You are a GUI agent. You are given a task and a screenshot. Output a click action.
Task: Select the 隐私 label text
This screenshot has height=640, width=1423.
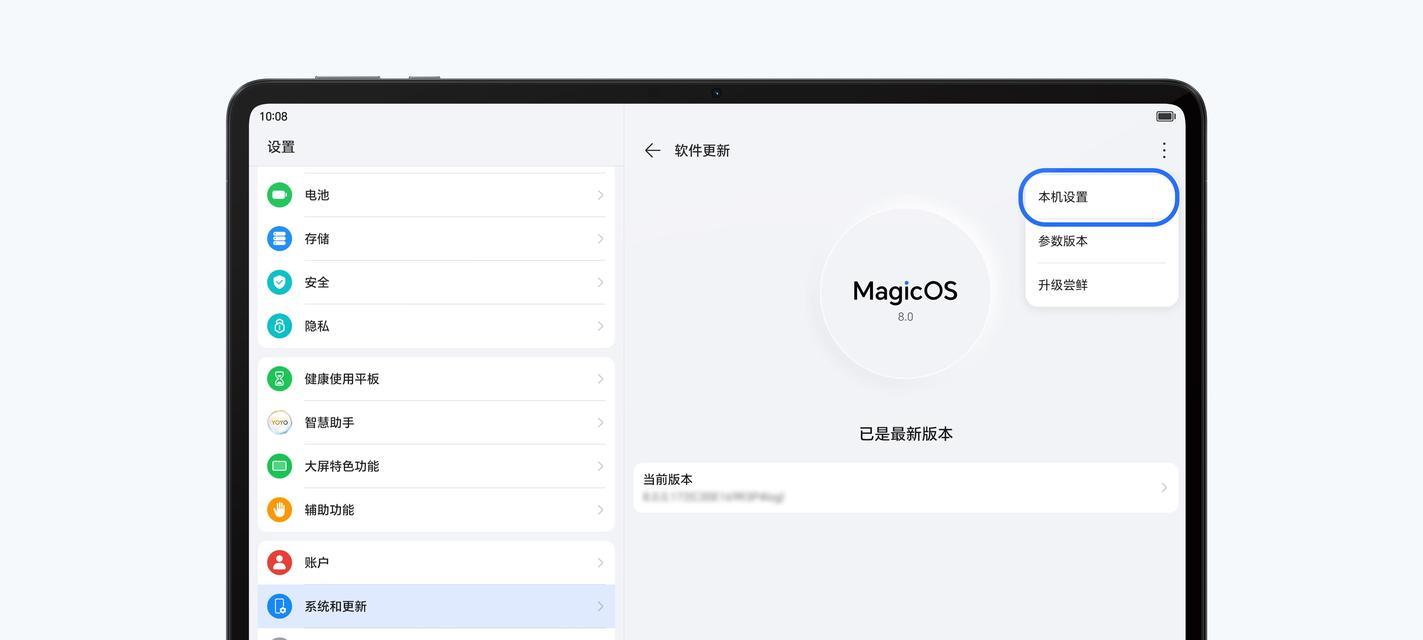pyautogui.click(x=317, y=326)
